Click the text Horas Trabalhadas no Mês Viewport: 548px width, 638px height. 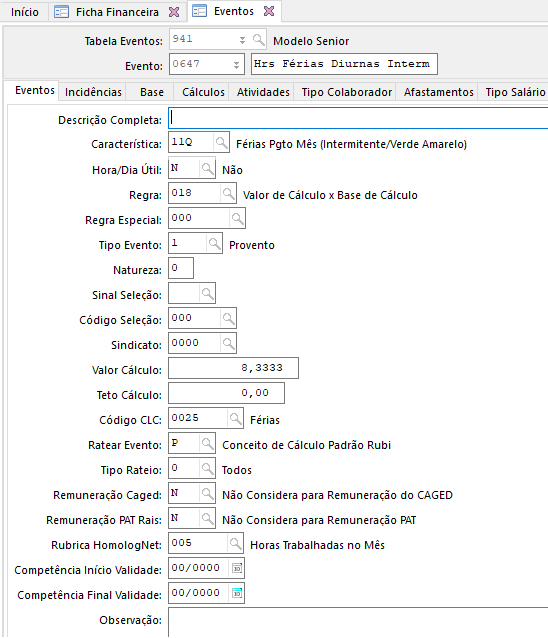click(317, 545)
